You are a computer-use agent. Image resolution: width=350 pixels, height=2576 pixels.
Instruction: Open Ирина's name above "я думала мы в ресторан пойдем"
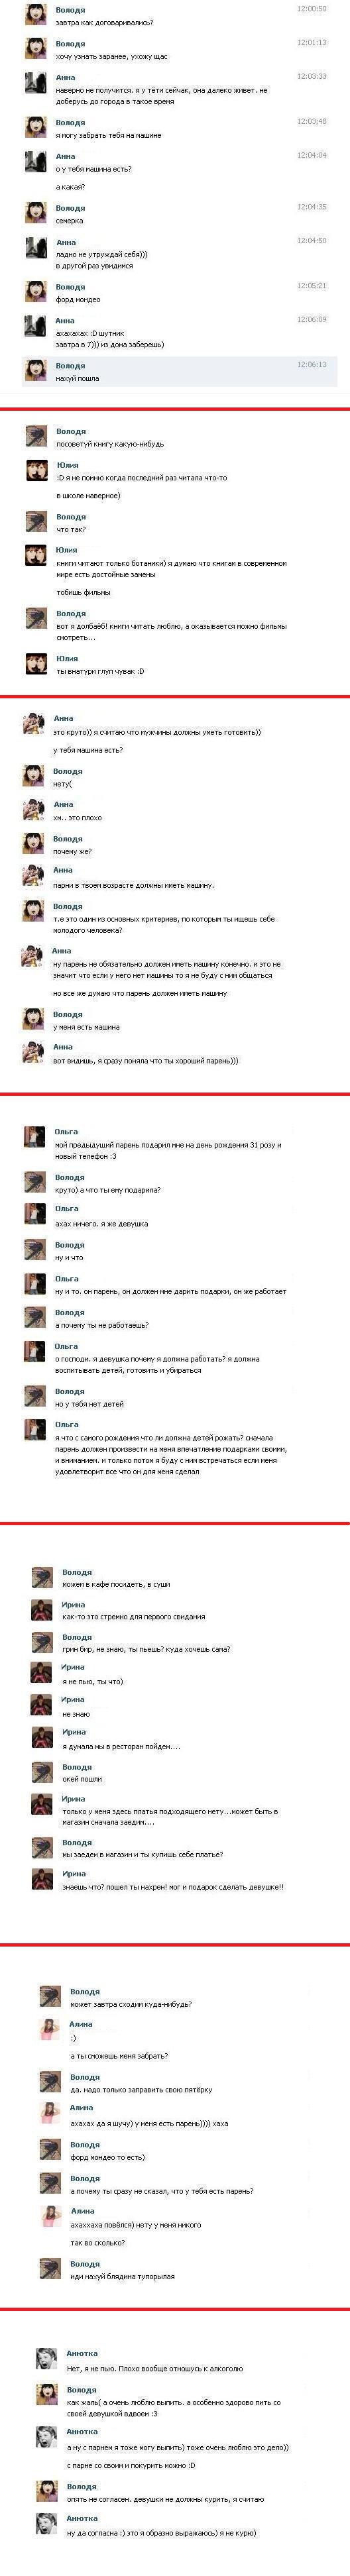74,1732
